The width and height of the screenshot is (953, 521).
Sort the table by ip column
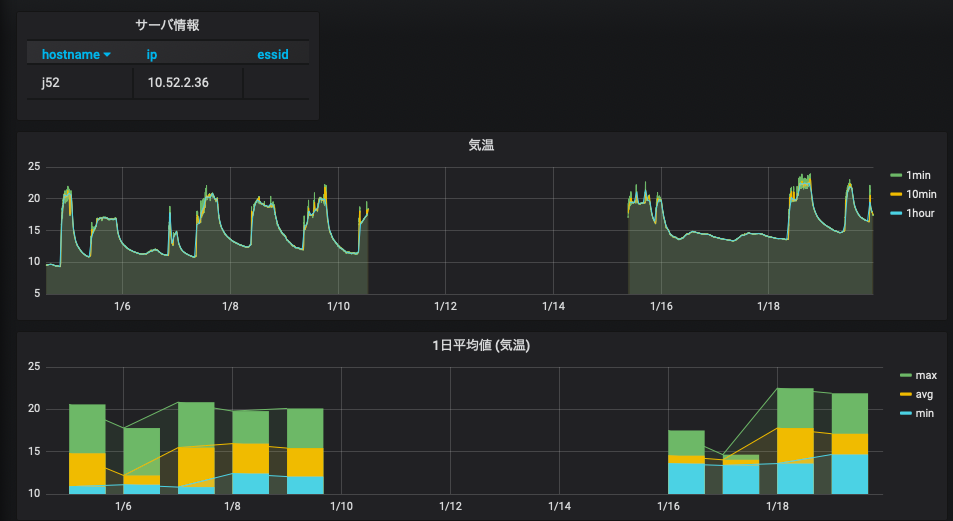(x=152, y=54)
